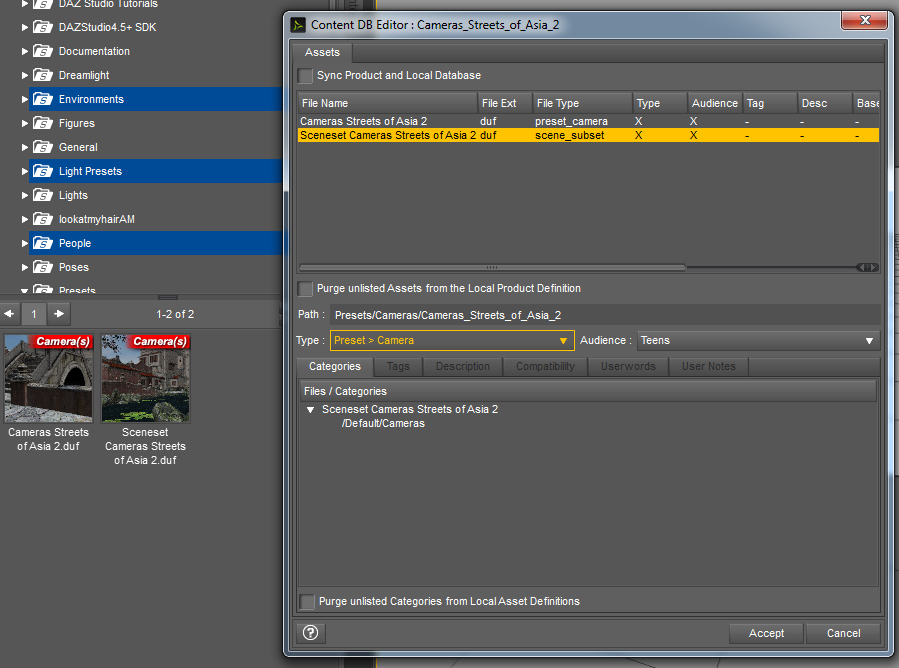This screenshot has width=899, height=668.
Task: Click the help question mark icon
Action: [x=310, y=632]
